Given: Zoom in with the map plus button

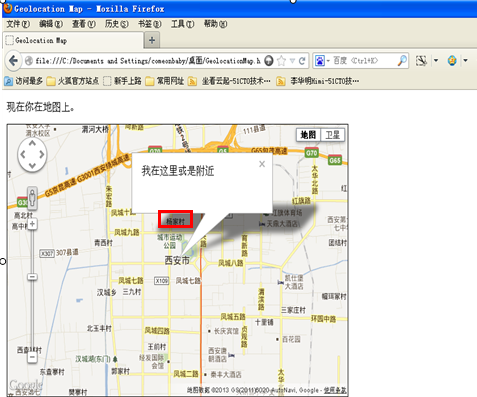Looking at the screenshot, I should [x=32, y=224].
